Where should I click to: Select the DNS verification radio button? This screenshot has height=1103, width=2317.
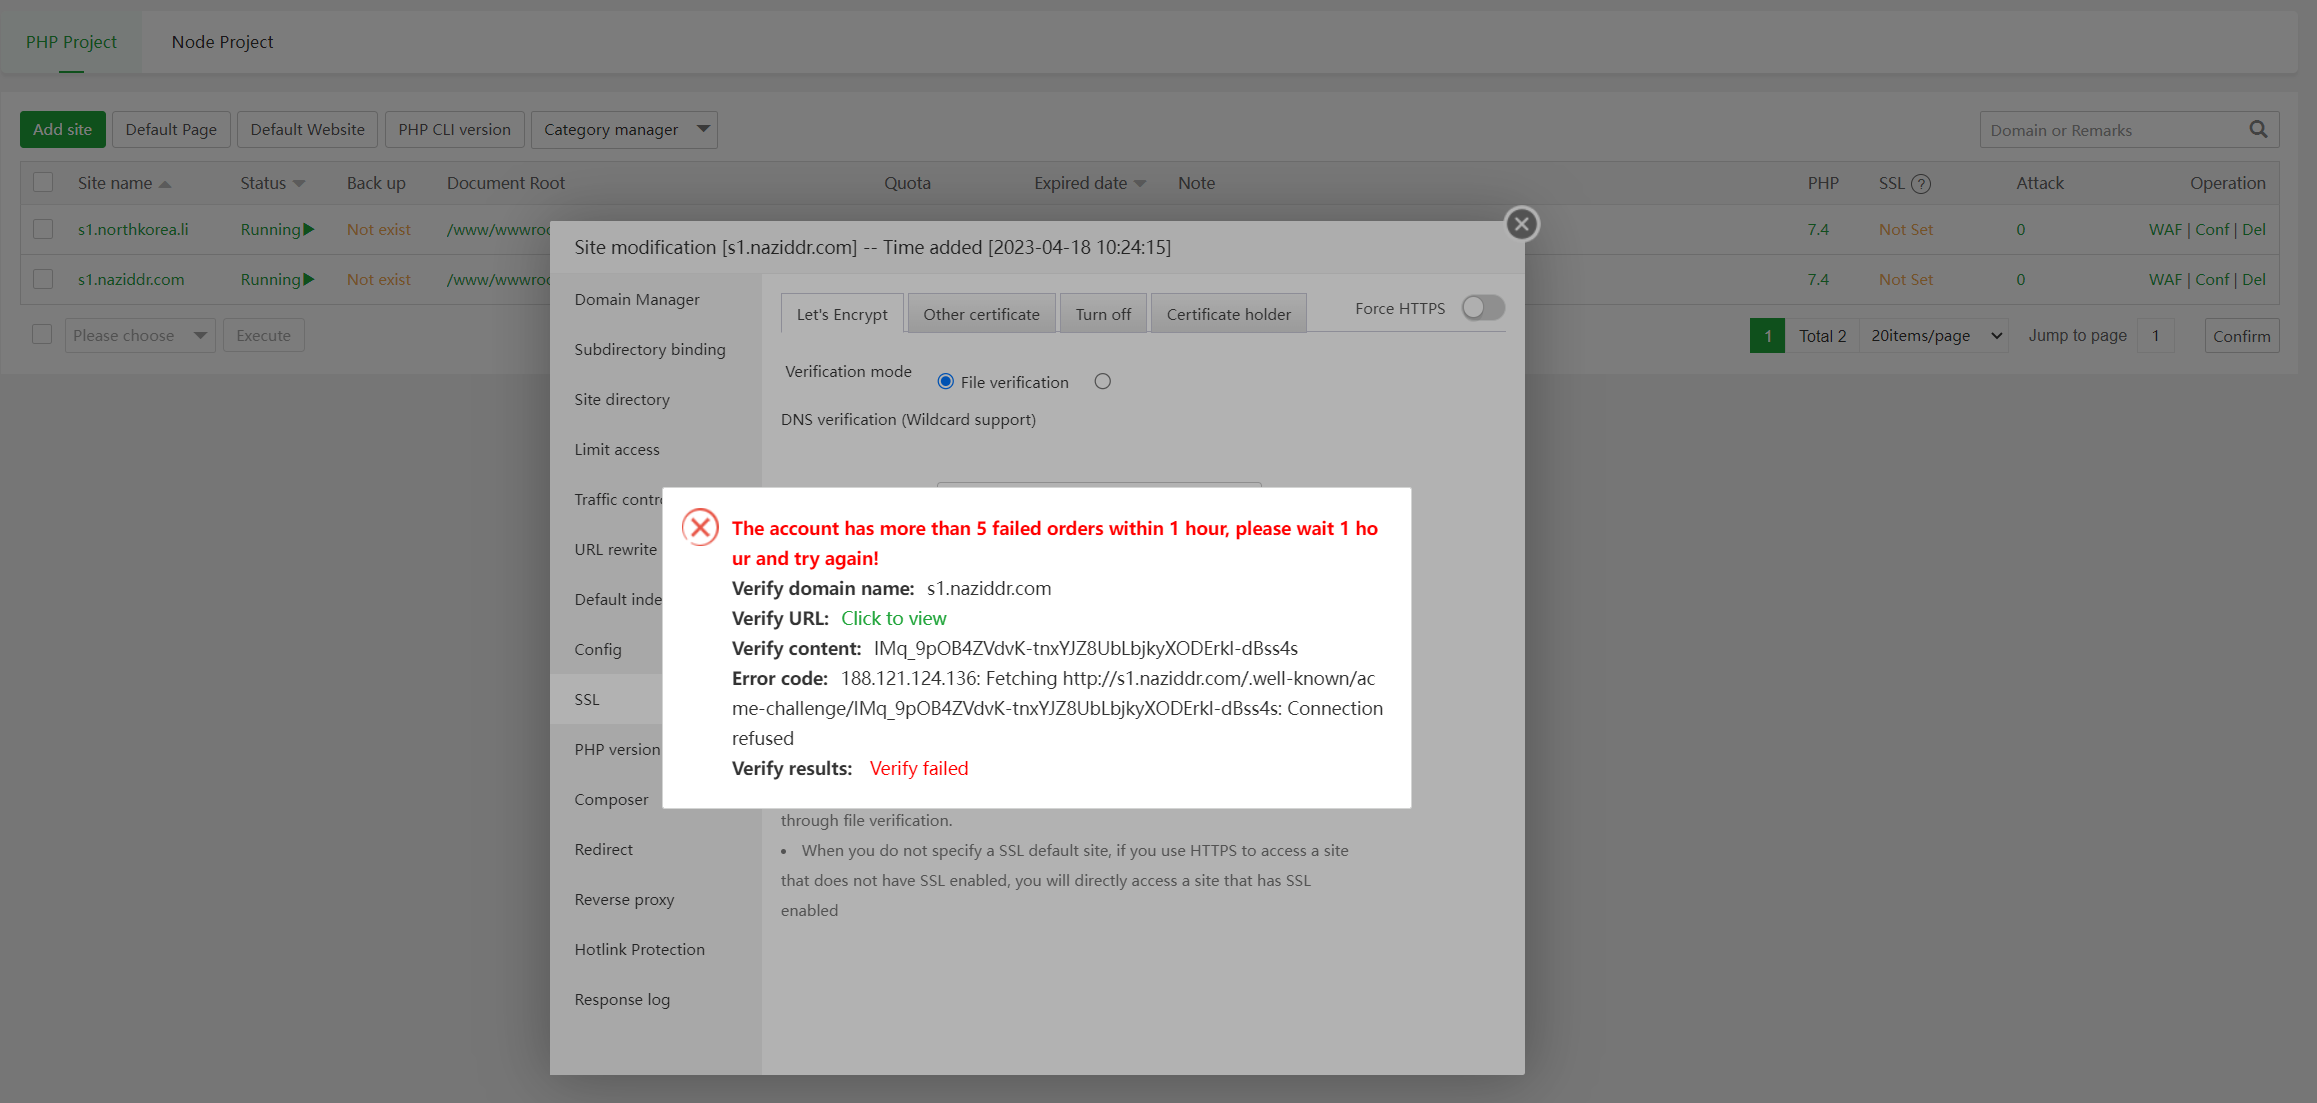(x=1102, y=381)
